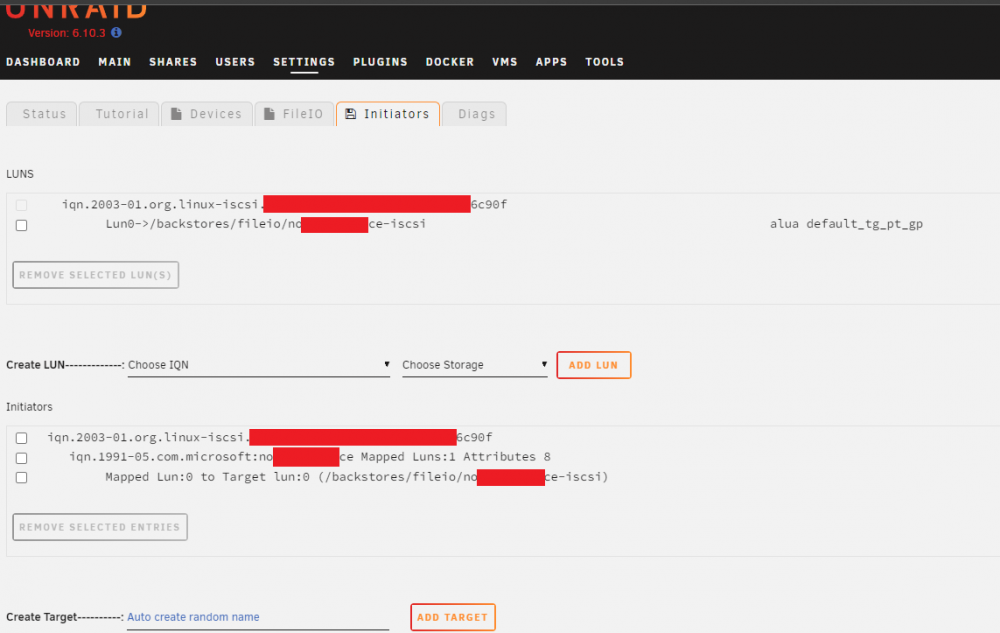Viewport: 1000px width, 633px height.
Task: Select the Settings menu item
Action: [304, 62]
